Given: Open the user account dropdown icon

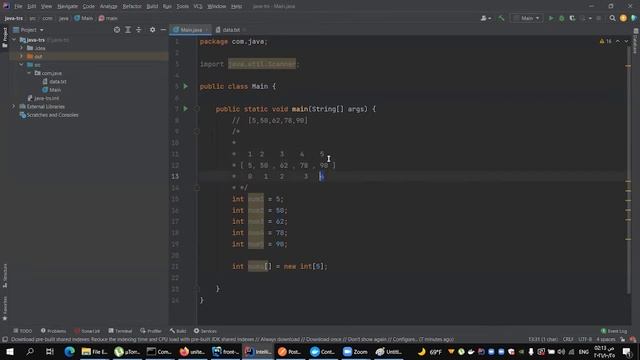Looking at the screenshot, I should (486, 18).
